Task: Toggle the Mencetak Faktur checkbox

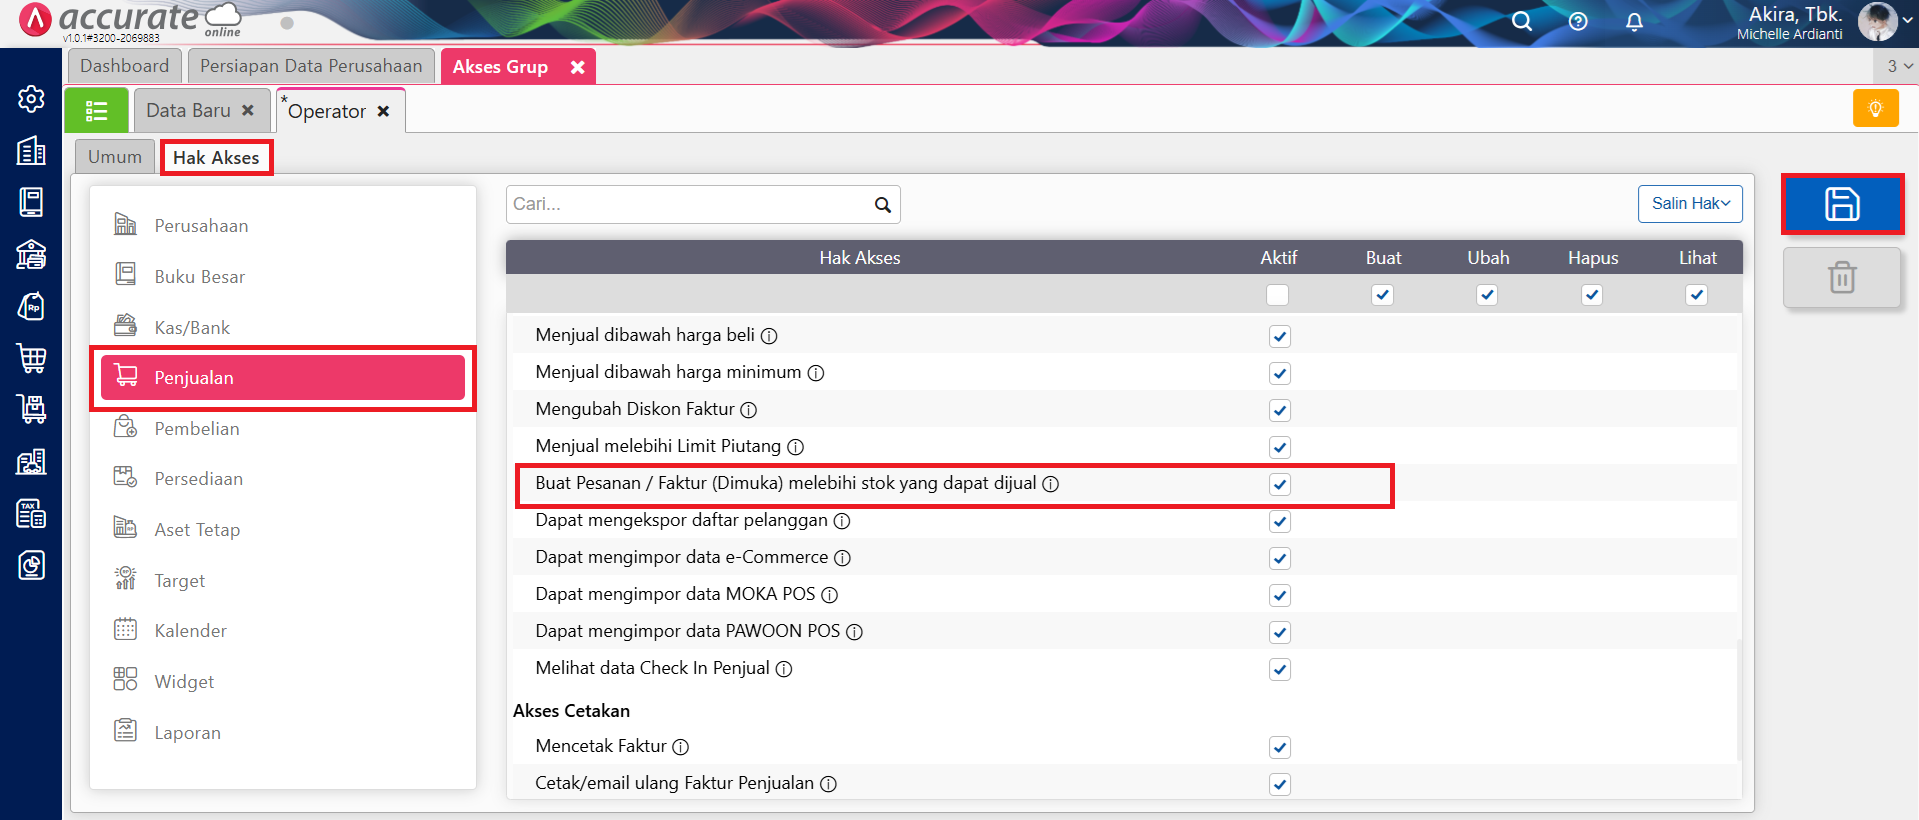Action: (1279, 747)
